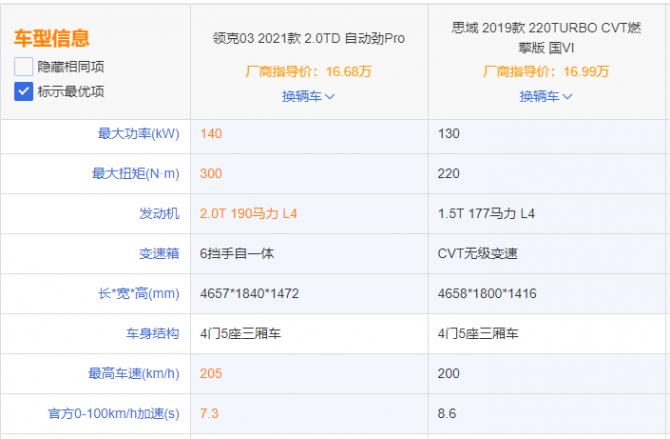Select the 车身结构 row label
670x439 pixels.
[153, 334]
